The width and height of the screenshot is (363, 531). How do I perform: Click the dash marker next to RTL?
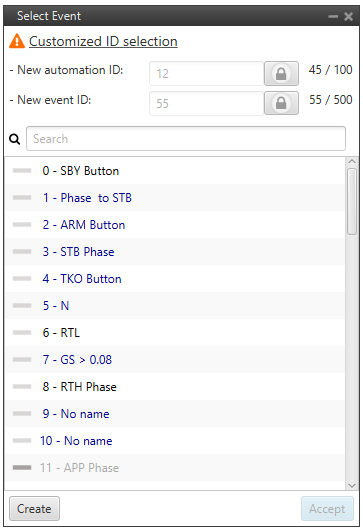tap(22, 333)
